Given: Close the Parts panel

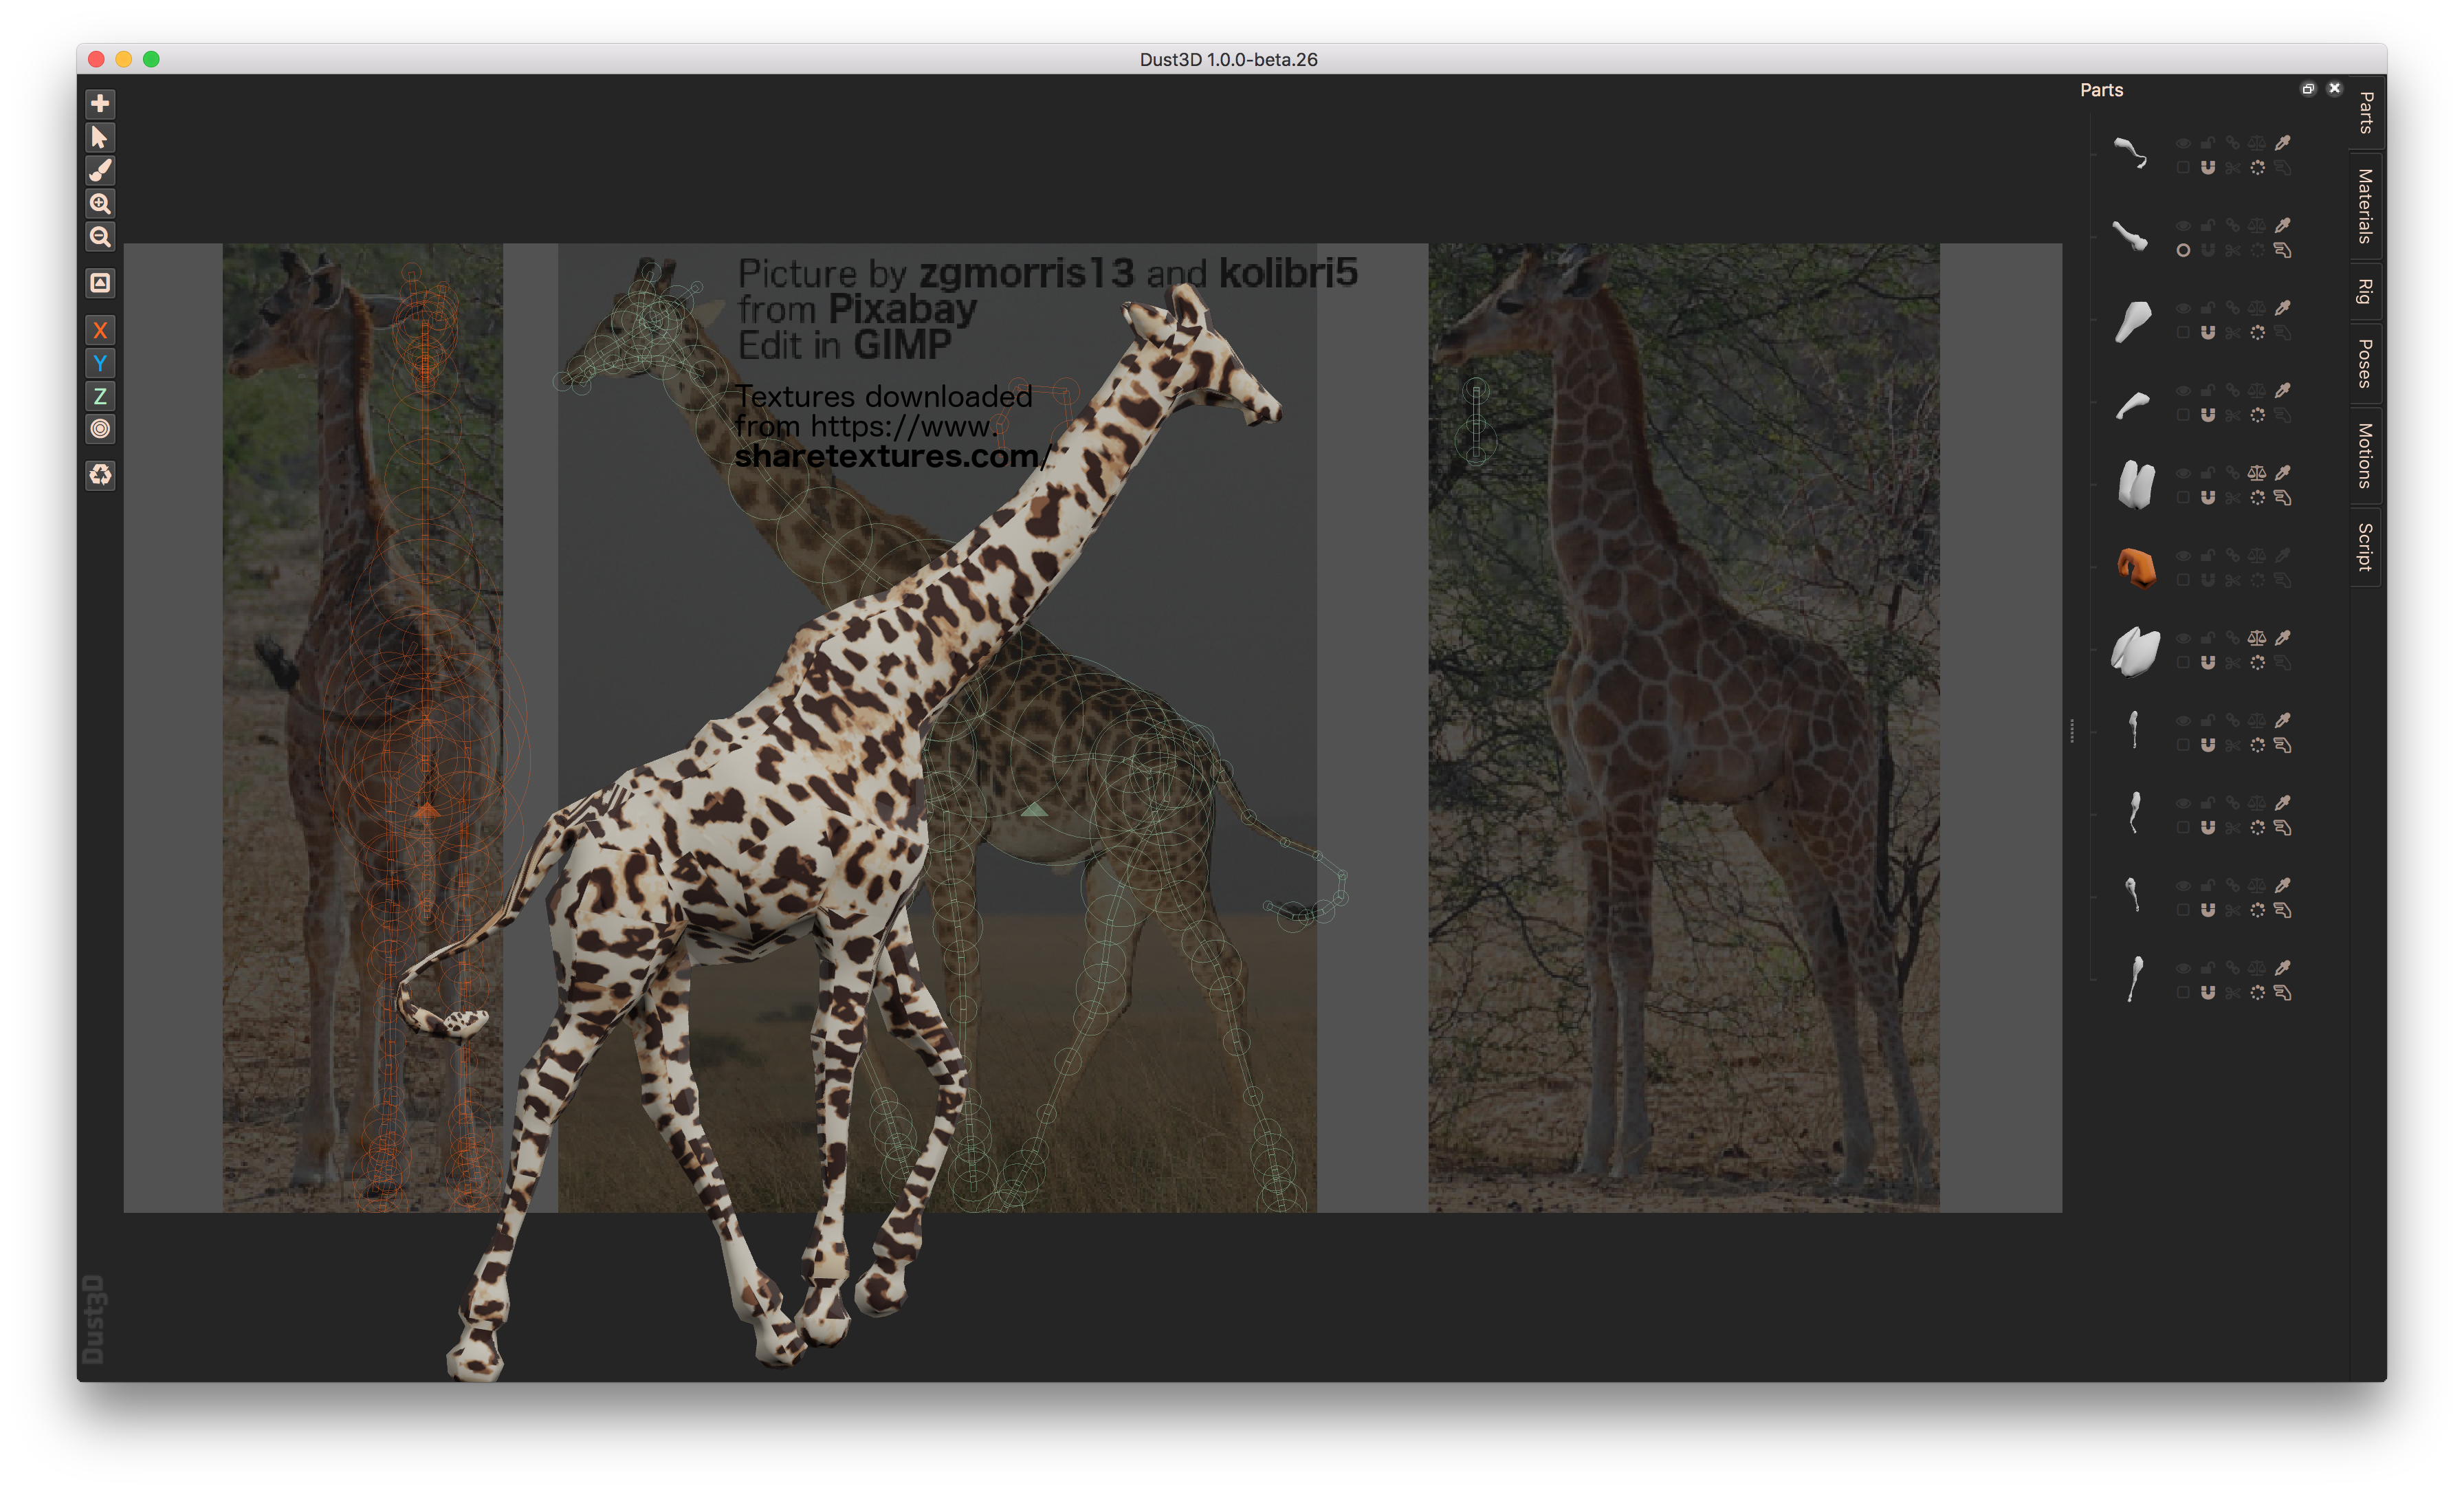Looking at the screenshot, I should [2335, 89].
